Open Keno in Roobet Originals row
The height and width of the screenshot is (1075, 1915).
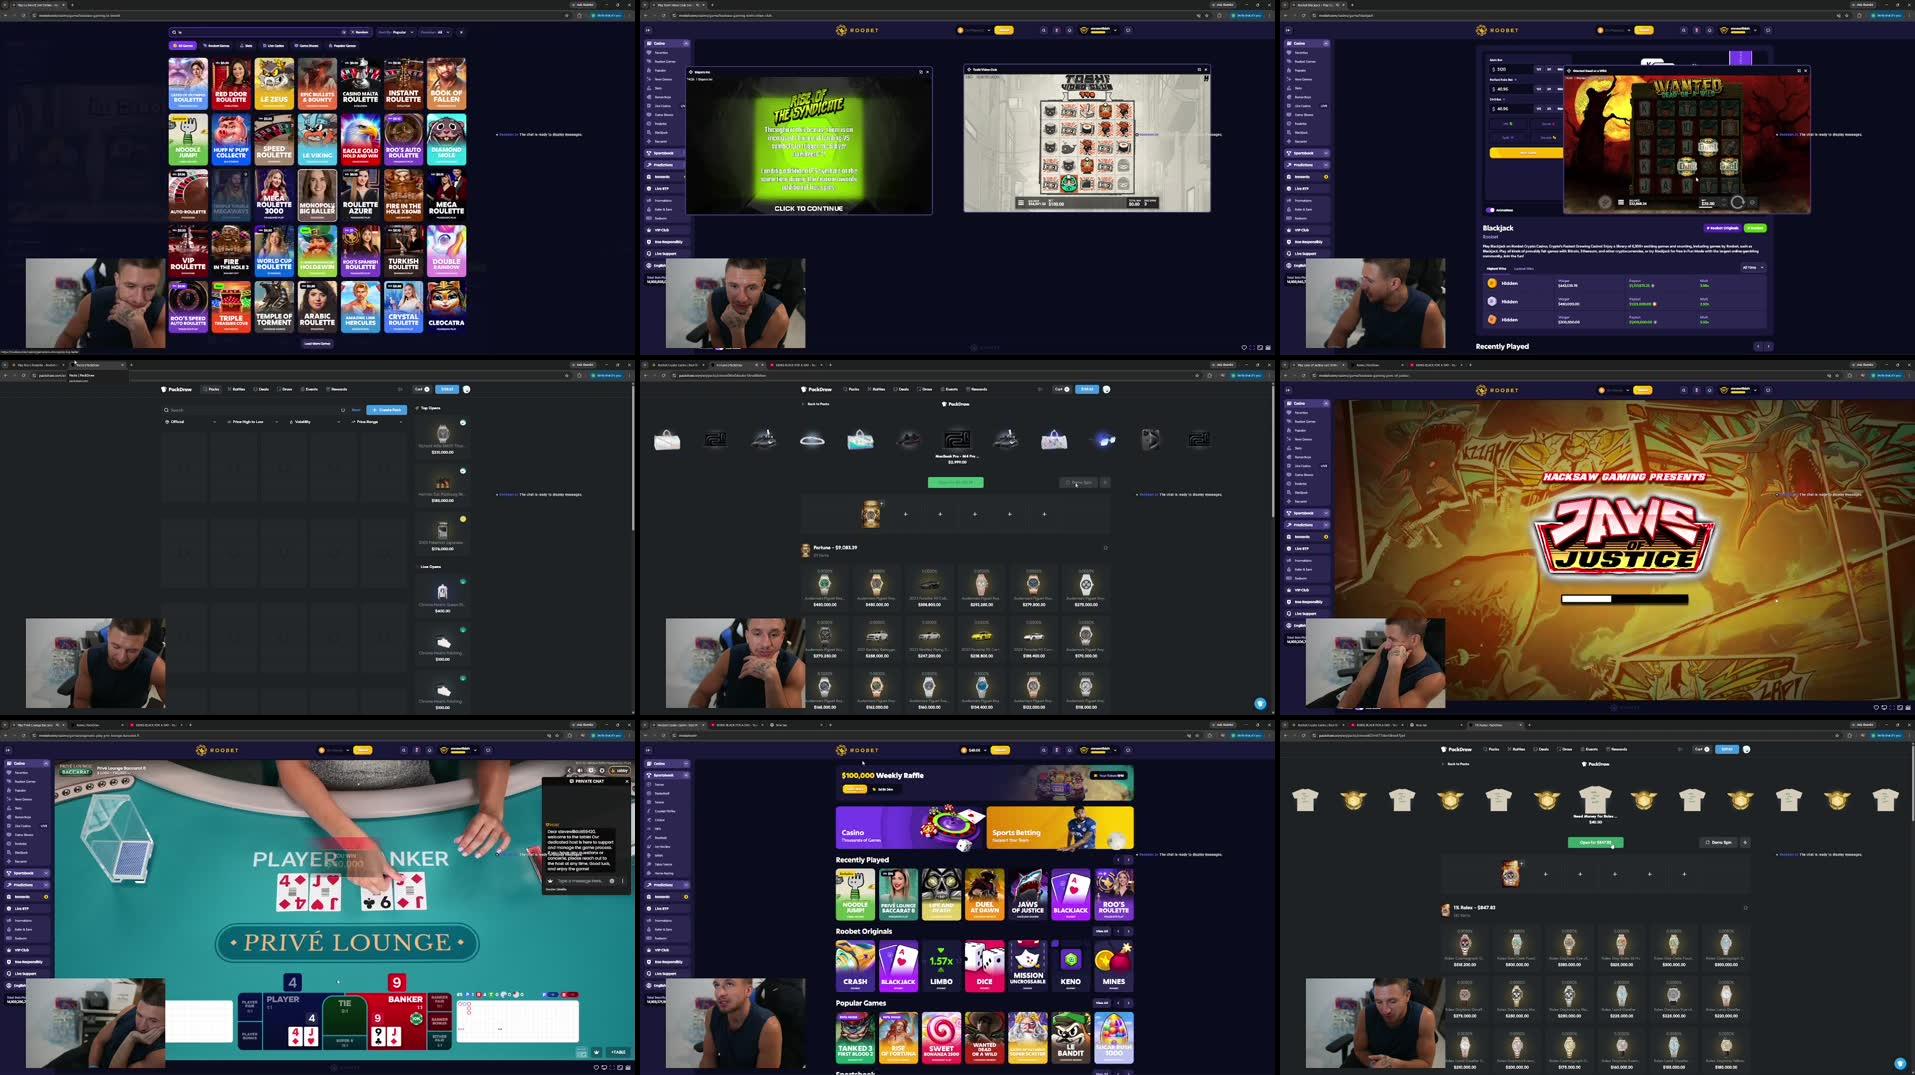[x=1070, y=966]
